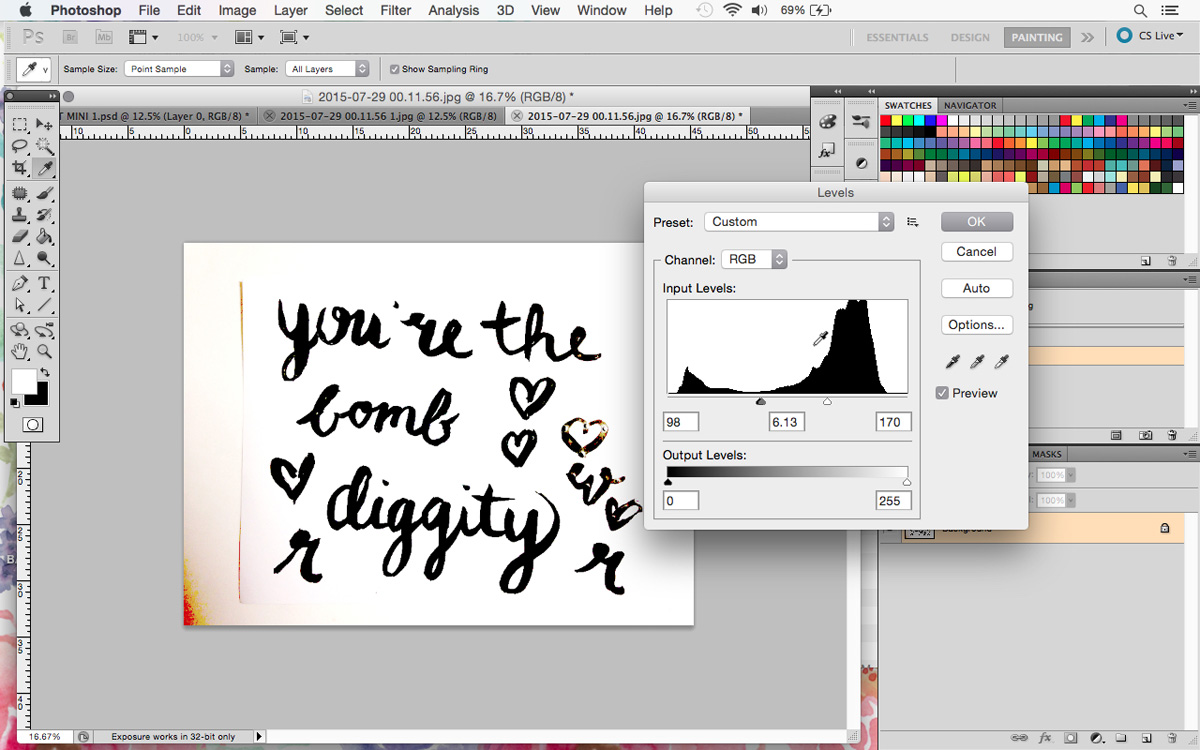Open the Filter menu
The image size is (1200, 750).
[x=396, y=10]
